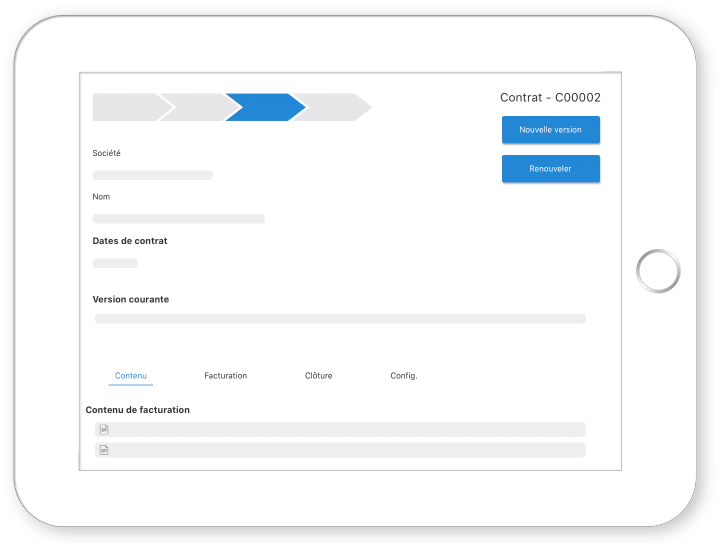This screenshot has height=550, width=721.
Task: Open the Clôture tab
Action: pyautogui.click(x=318, y=376)
